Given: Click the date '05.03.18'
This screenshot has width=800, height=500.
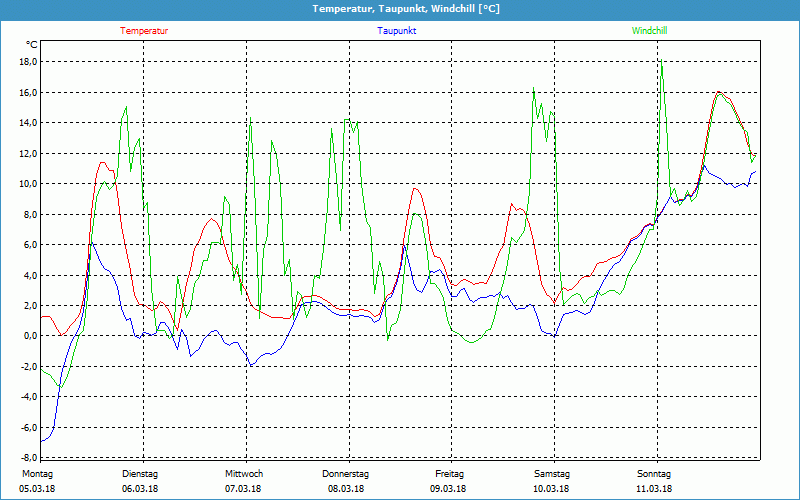Looking at the screenshot, I should tap(37, 489).
